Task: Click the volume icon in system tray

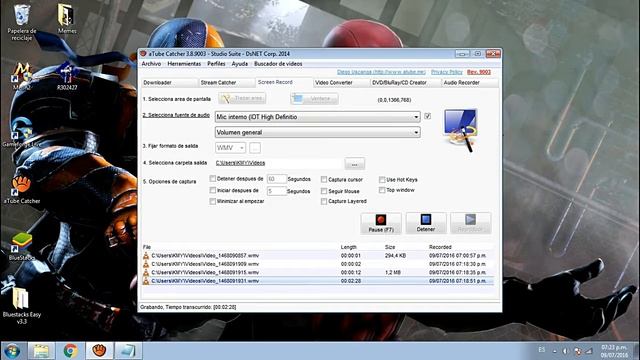Action: 565,351
